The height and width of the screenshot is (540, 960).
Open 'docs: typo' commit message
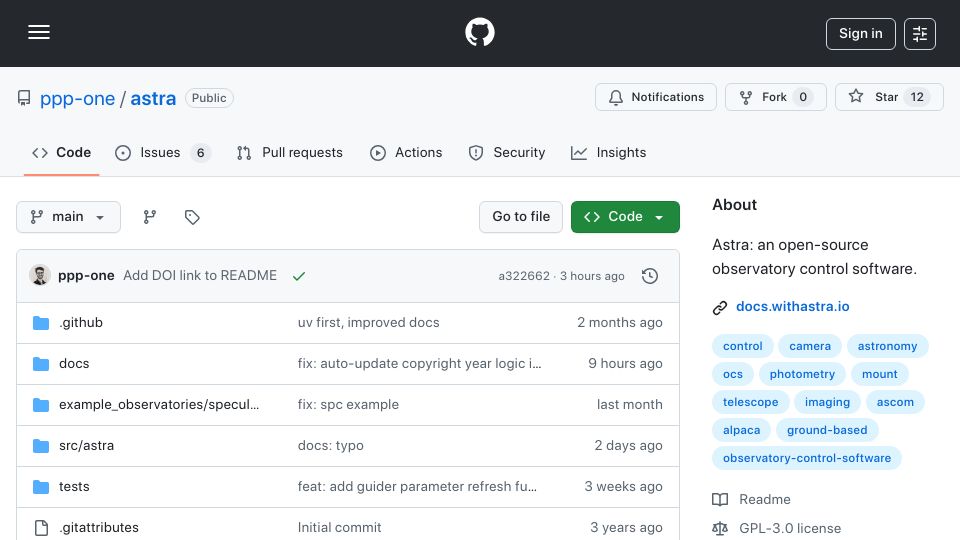pyautogui.click(x=331, y=446)
